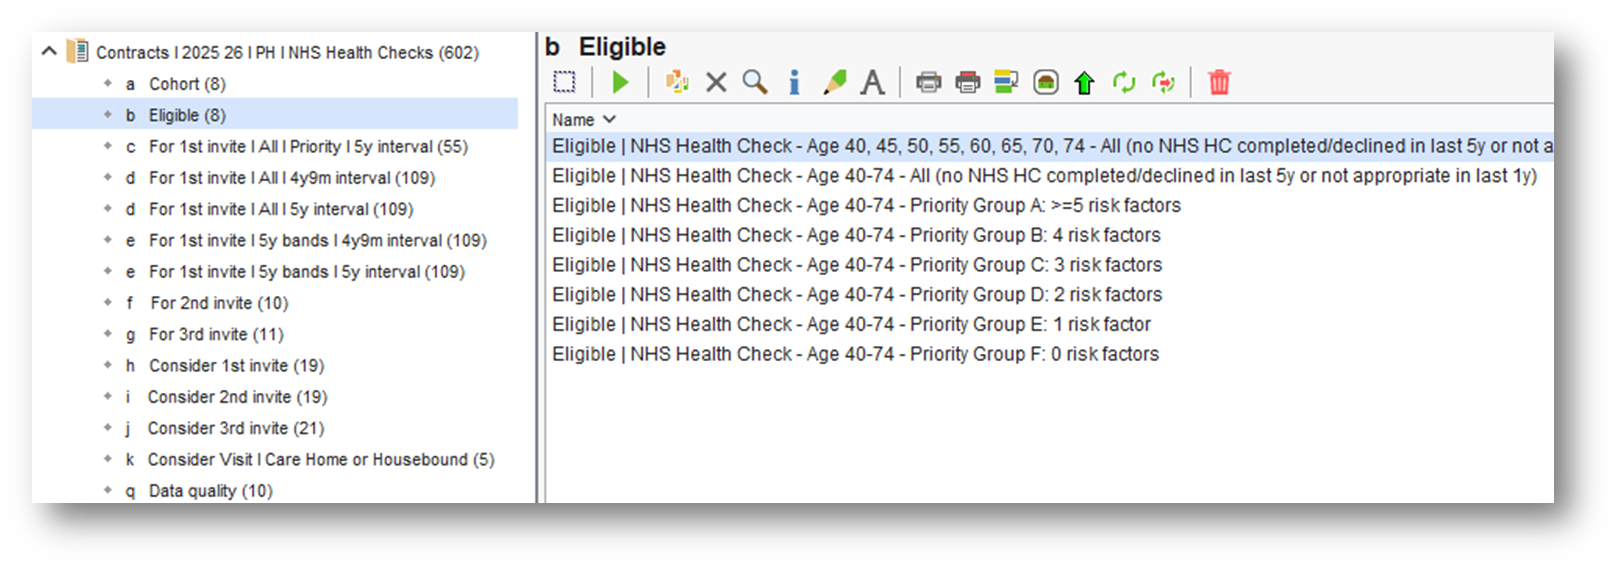Select report Priority Group D: 2 risk factors
The width and height of the screenshot is (1619, 568).
click(x=857, y=295)
